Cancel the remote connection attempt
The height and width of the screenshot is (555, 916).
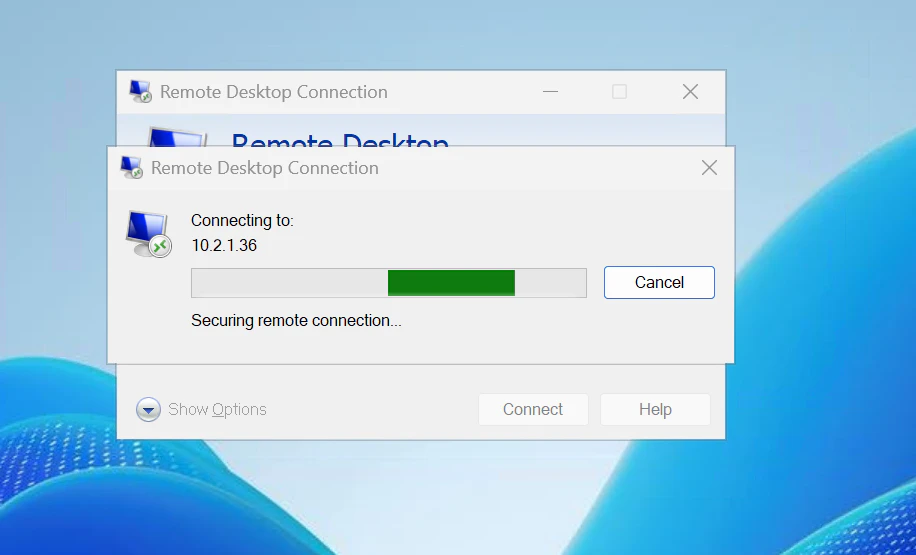(x=659, y=282)
